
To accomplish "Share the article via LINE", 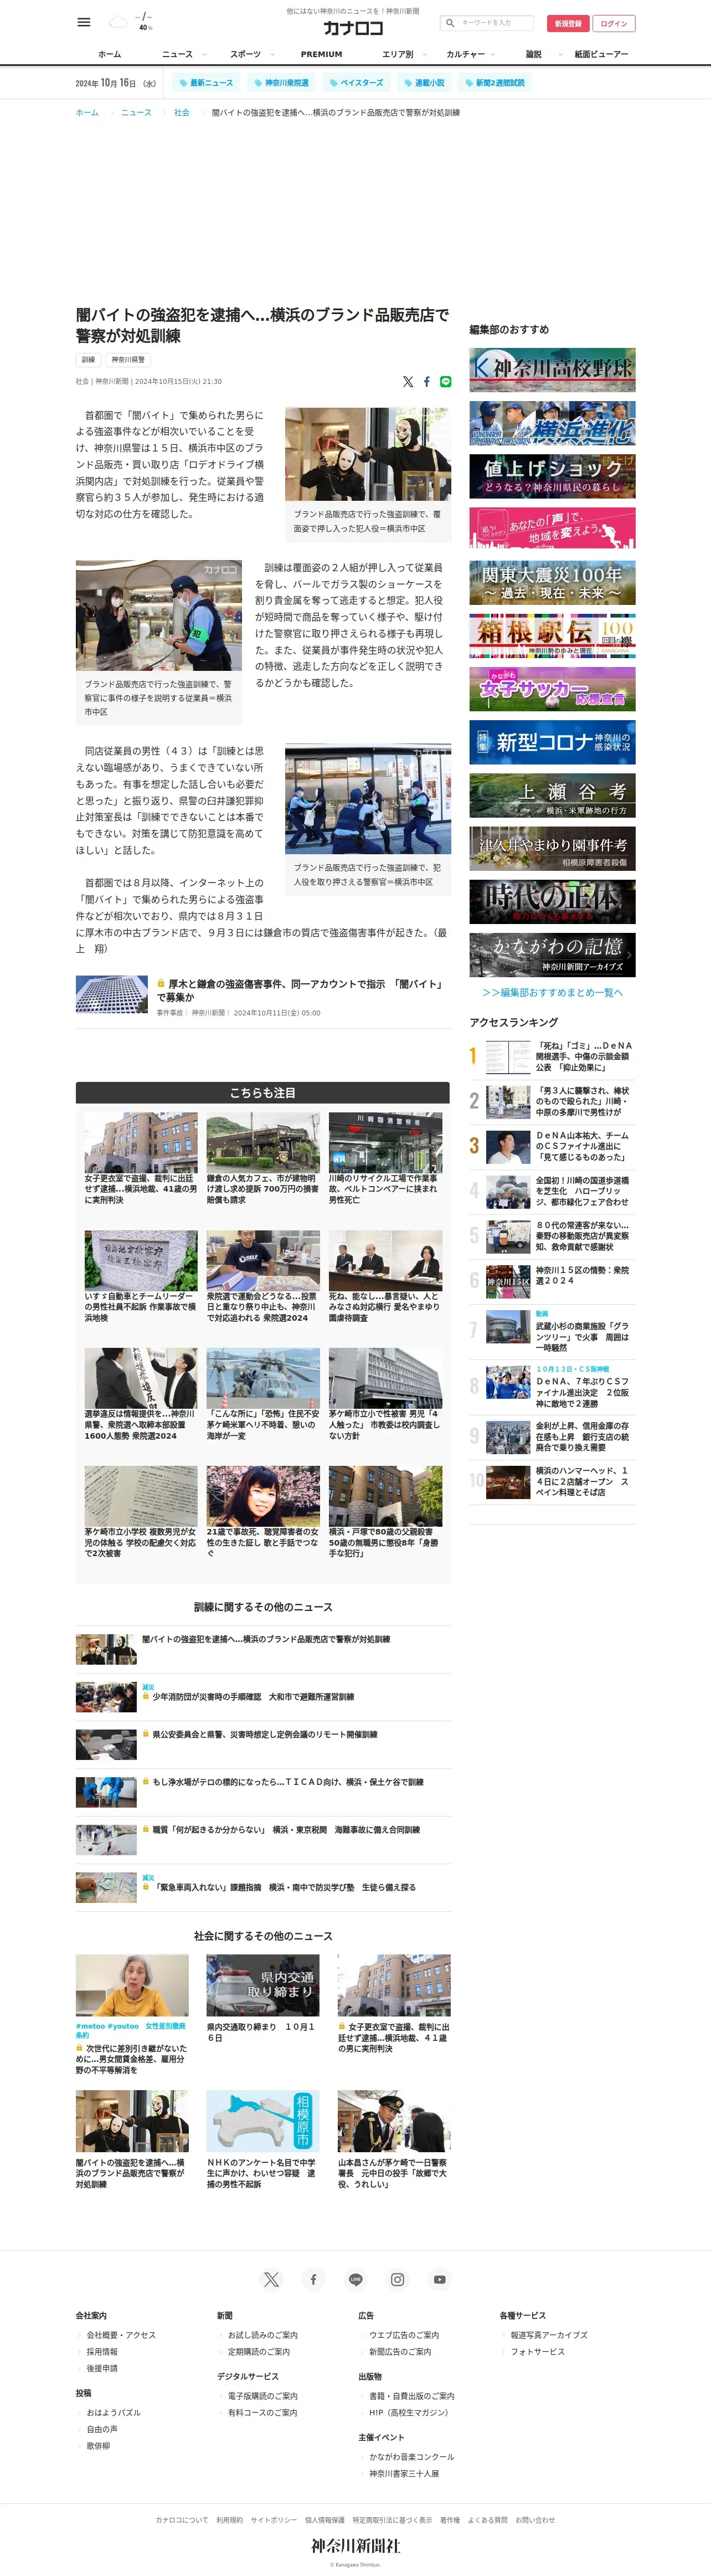I will coord(445,381).
